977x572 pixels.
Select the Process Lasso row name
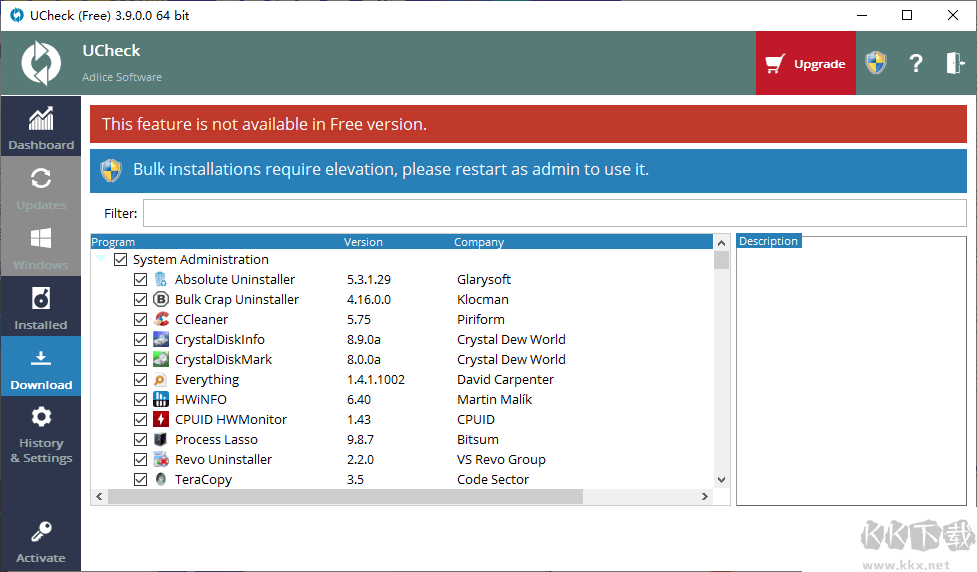tap(216, 439)
